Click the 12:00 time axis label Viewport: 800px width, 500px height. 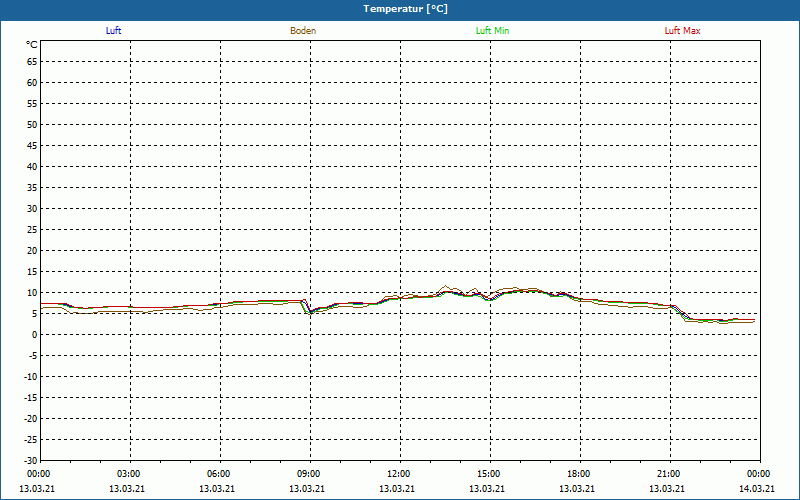(398, 474)
